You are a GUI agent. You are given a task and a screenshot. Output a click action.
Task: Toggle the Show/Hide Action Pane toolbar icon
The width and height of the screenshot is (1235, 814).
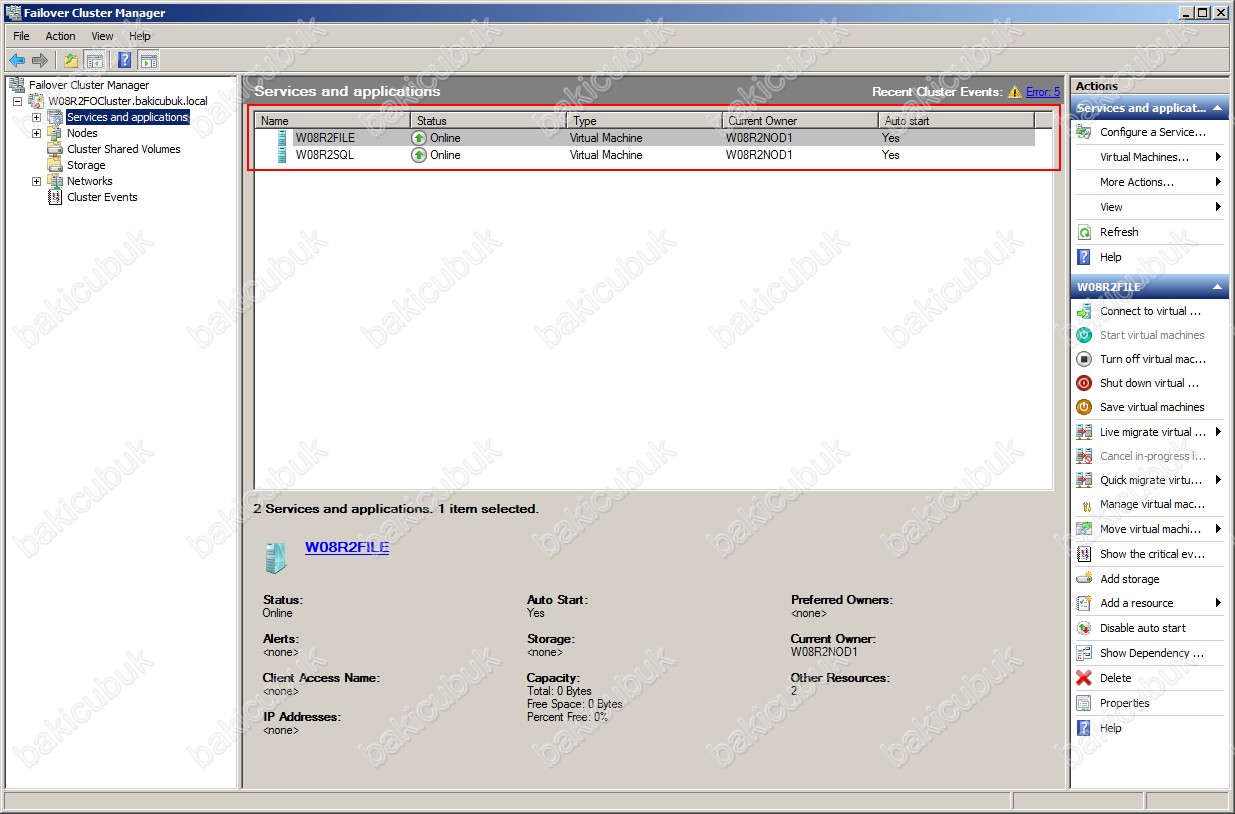tap(149, 60)
